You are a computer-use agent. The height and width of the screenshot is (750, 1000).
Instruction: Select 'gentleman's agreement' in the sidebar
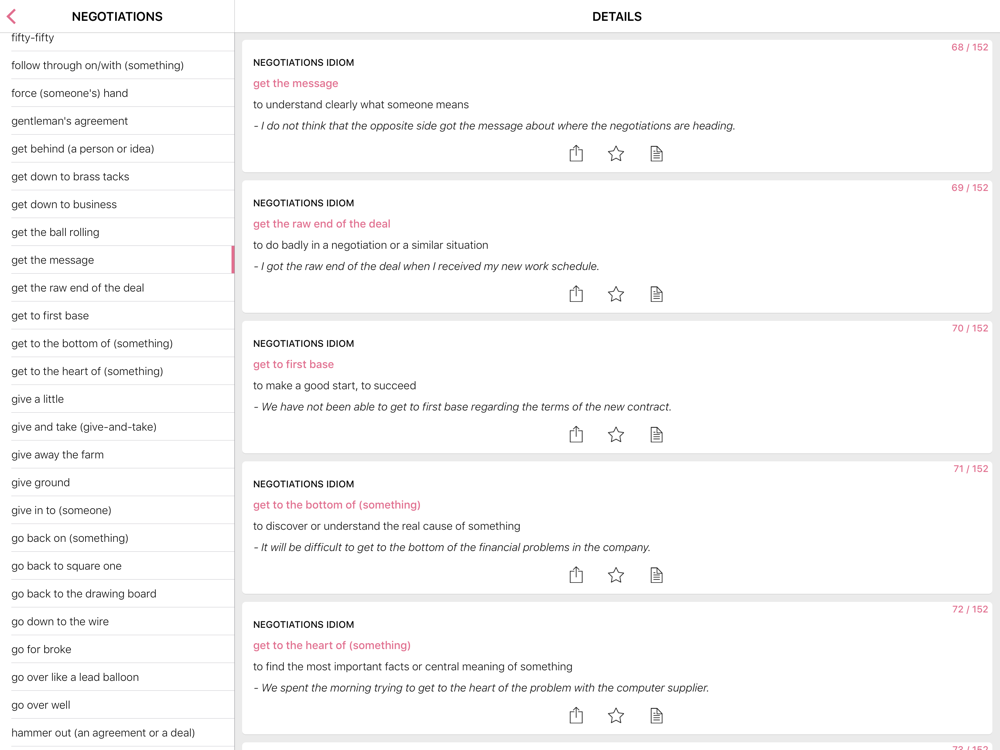[70, 121]
